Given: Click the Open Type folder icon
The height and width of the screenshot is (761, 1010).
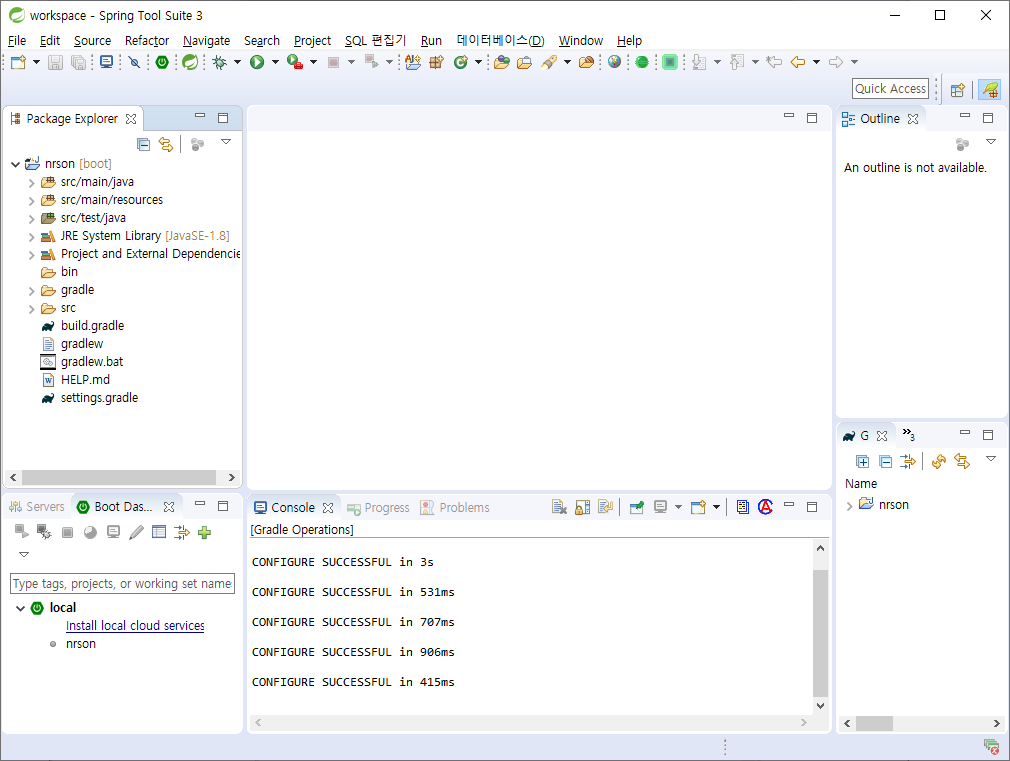Looking at the screenshot, I should pyautogui.click(x=502, y=62).
